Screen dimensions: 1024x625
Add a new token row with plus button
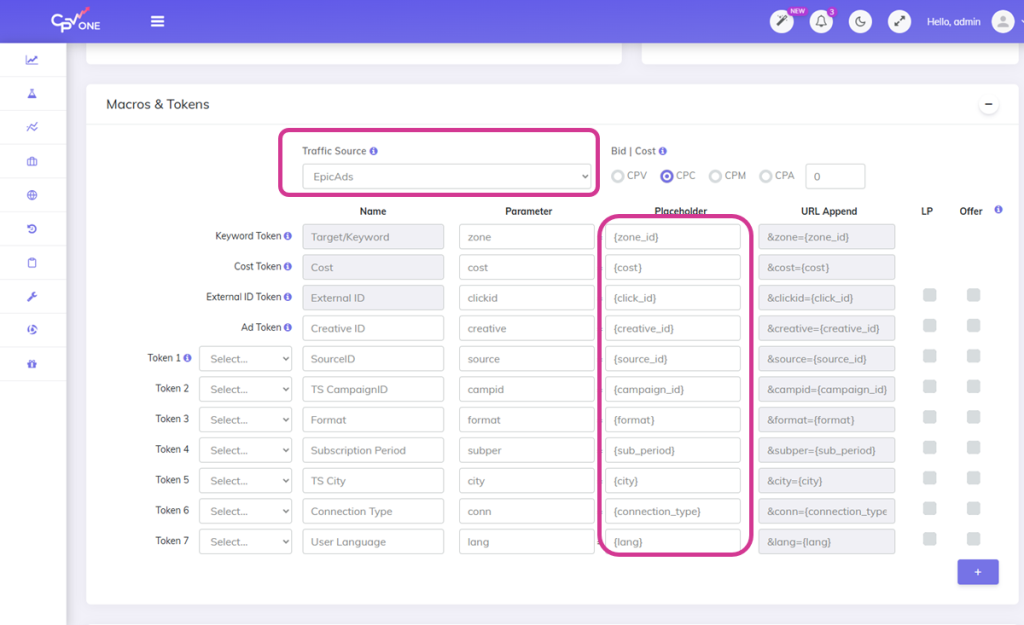click(x=978, y=572)
